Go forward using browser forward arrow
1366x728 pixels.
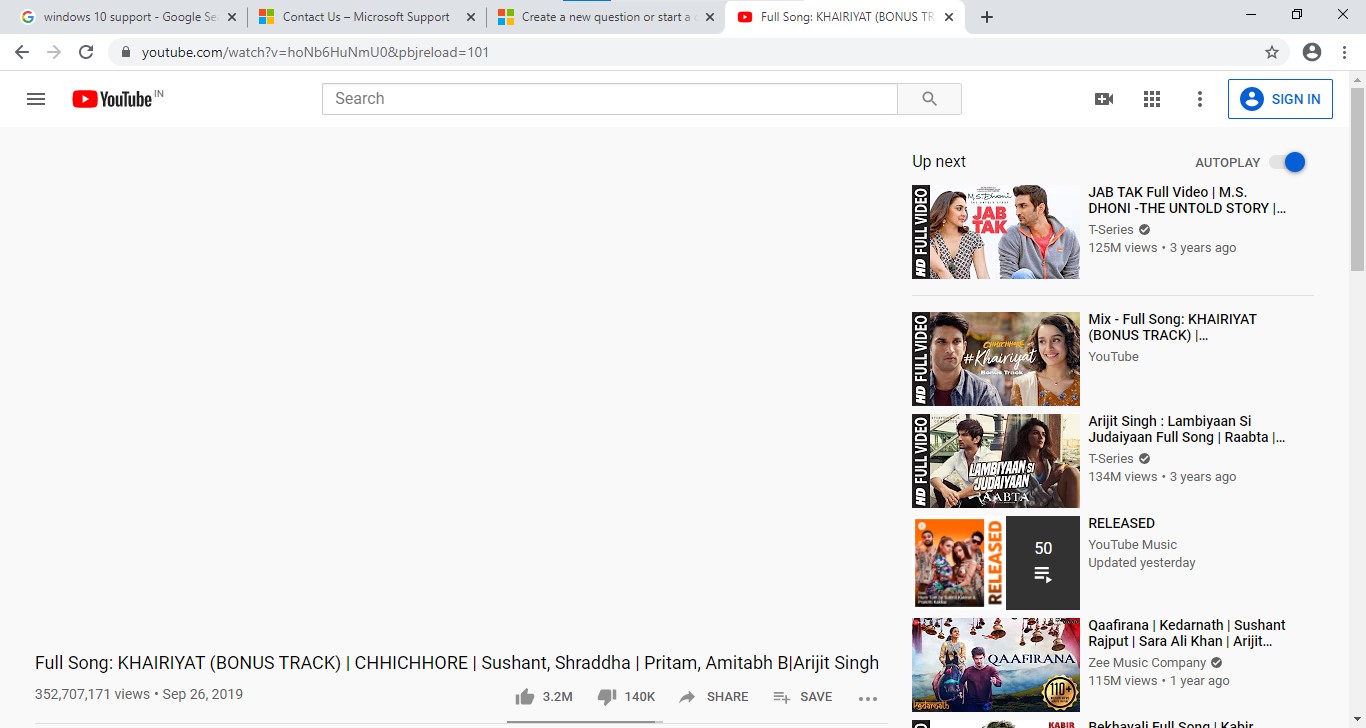pyautogui.click(x=54, y=52)
